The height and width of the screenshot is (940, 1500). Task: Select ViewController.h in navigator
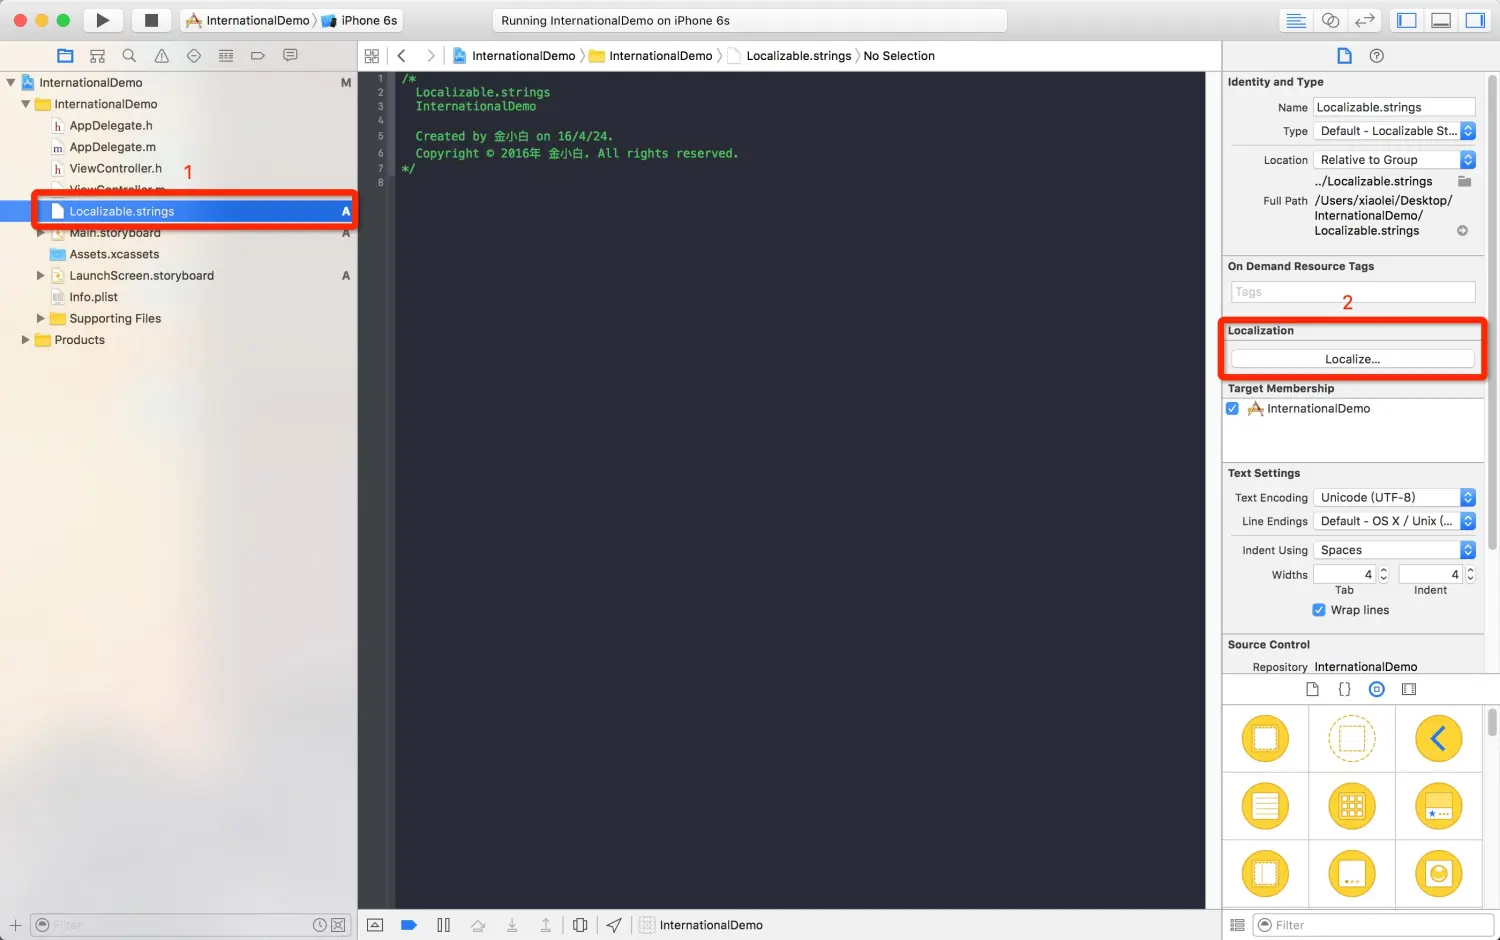coord(115,168)
